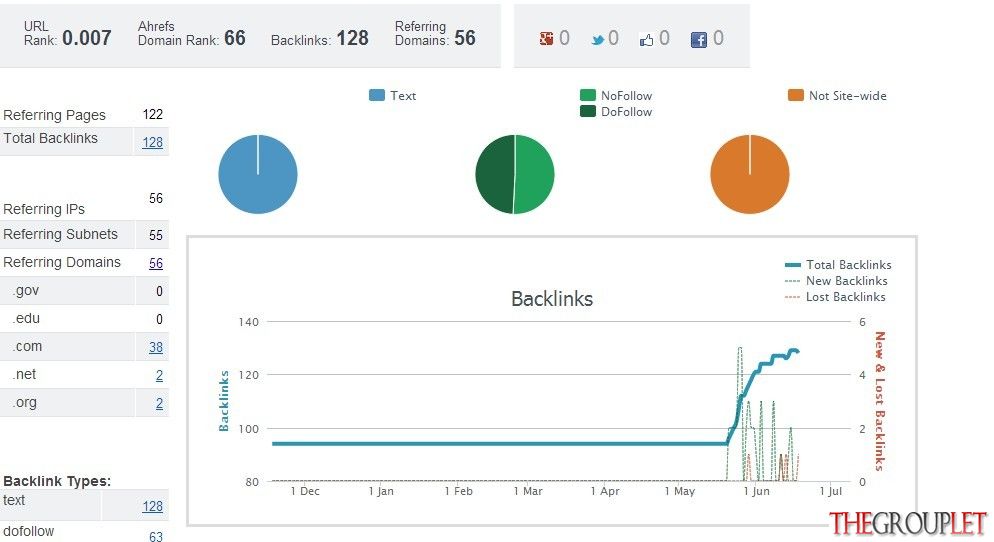
Task: Click the 1 Mar x-axis label
Action: [528, 491]
